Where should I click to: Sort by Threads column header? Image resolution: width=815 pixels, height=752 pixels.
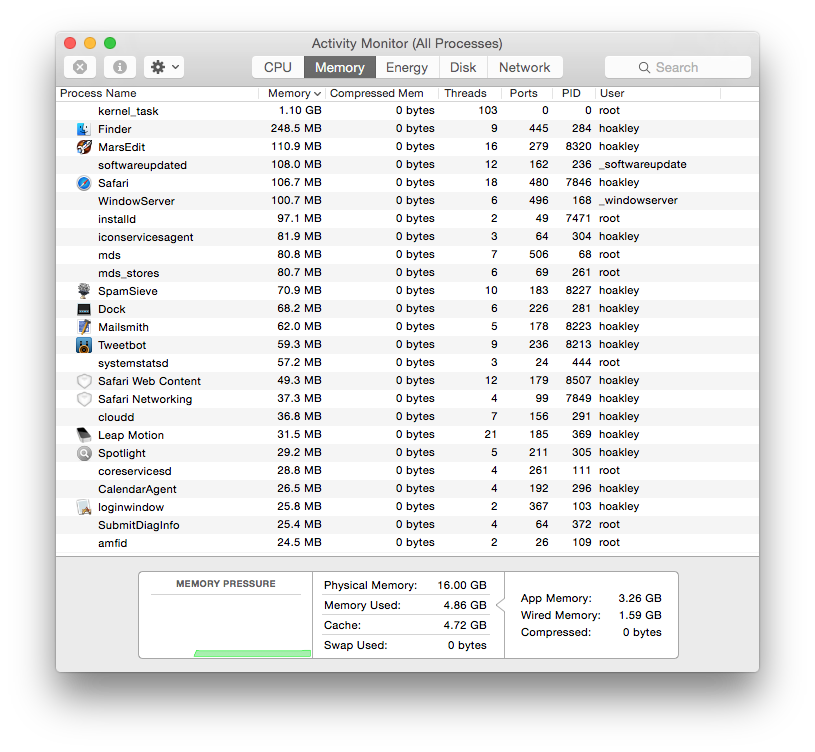click(470, 94)
